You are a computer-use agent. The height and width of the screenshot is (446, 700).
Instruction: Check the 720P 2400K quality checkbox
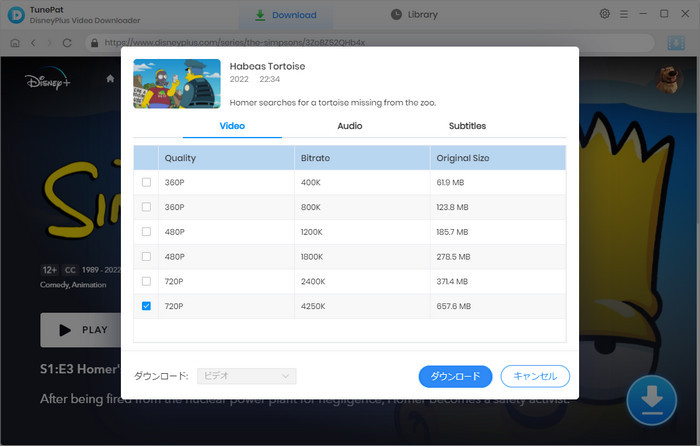[146, 281]
